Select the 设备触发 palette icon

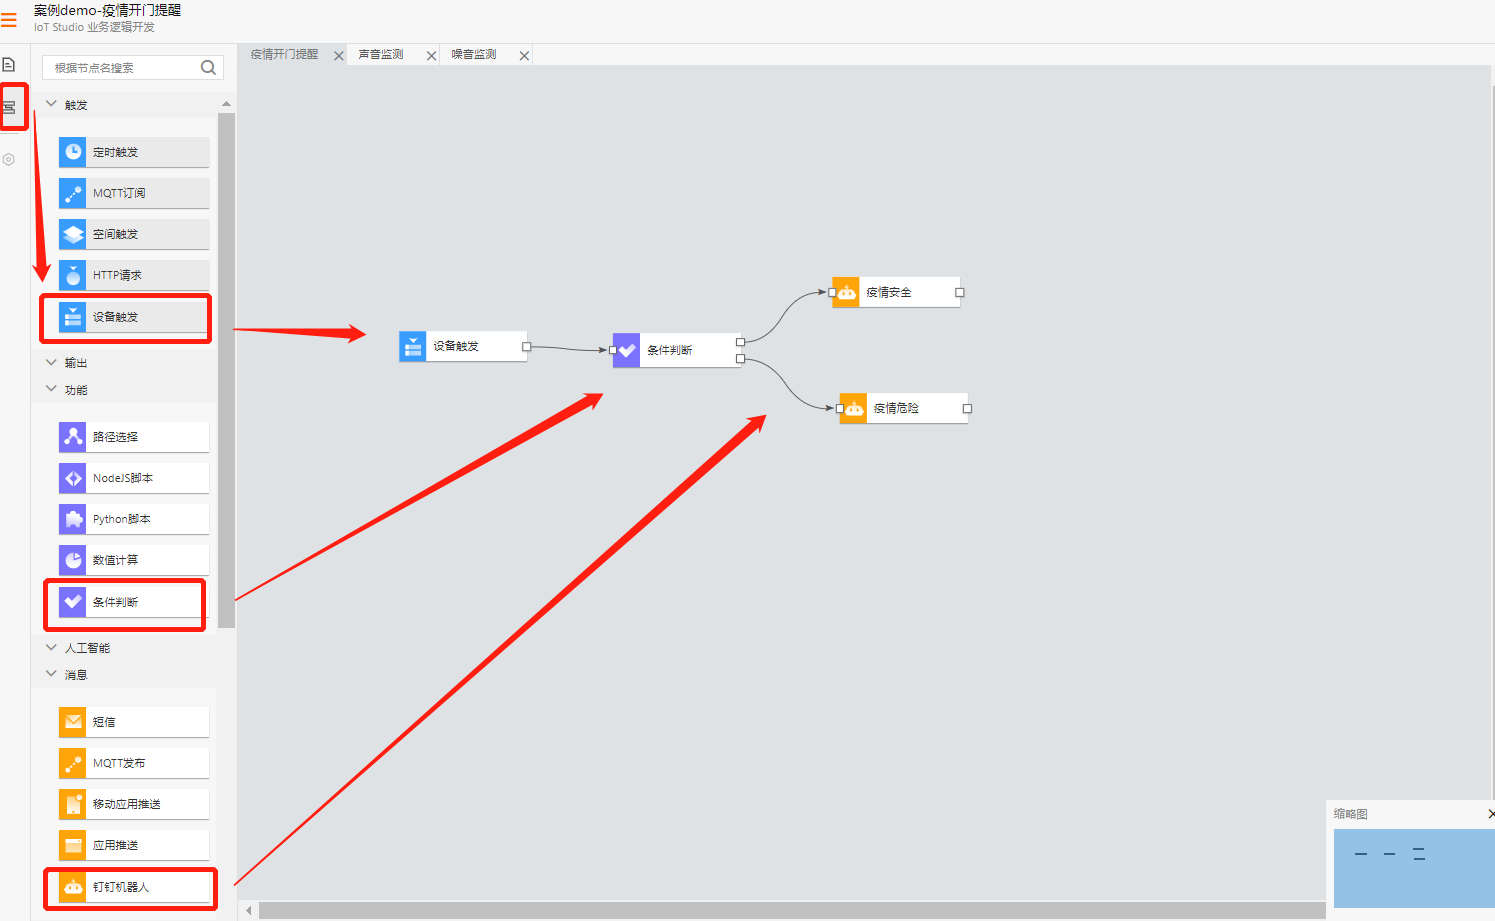(73, 317)
